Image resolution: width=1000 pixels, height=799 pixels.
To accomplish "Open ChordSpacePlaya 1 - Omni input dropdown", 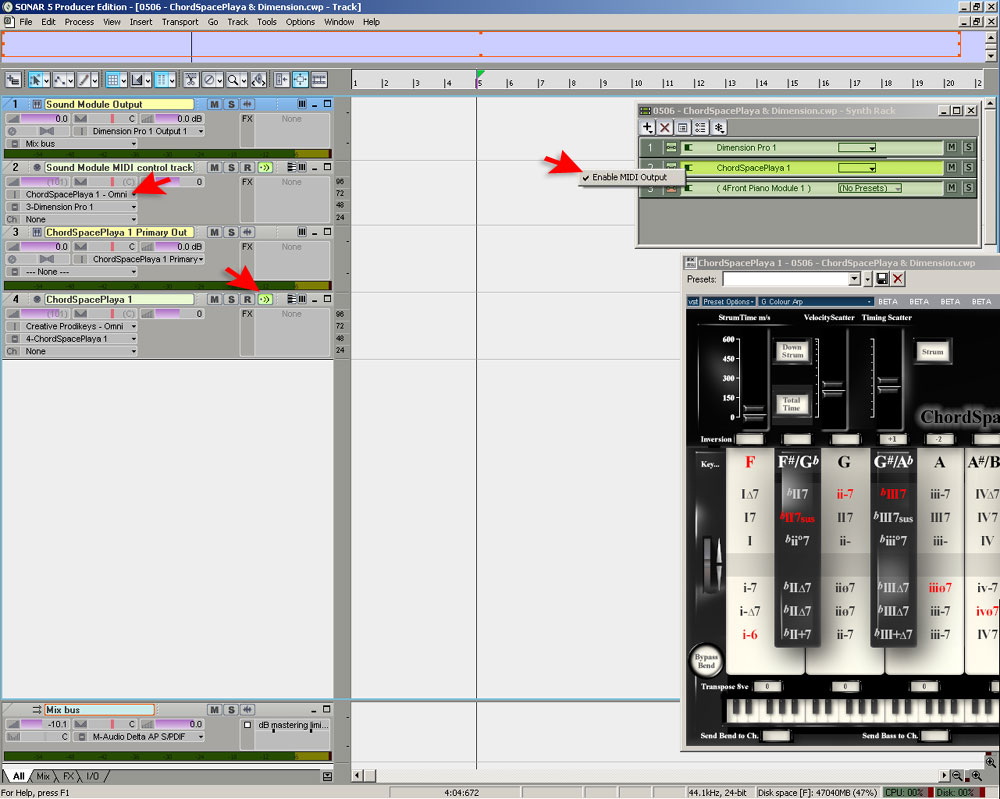I will coord(134,194).
